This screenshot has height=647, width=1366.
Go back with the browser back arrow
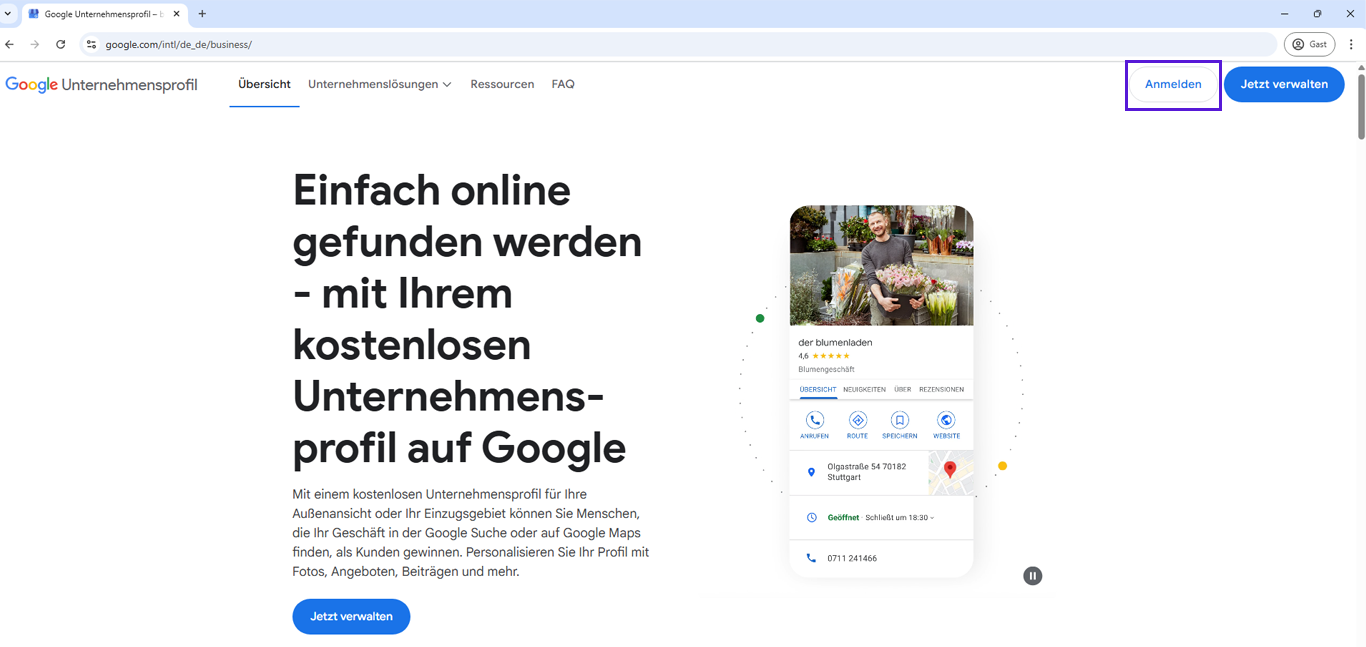pyautogui.click(x=10, y=44)
